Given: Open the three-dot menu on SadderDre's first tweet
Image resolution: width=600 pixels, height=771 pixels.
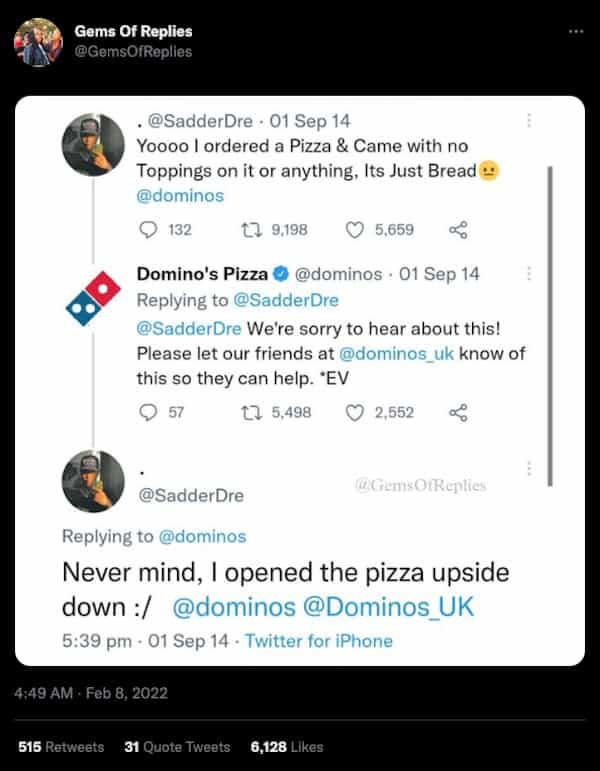Looking at the screenshot, I should point(529,121).
